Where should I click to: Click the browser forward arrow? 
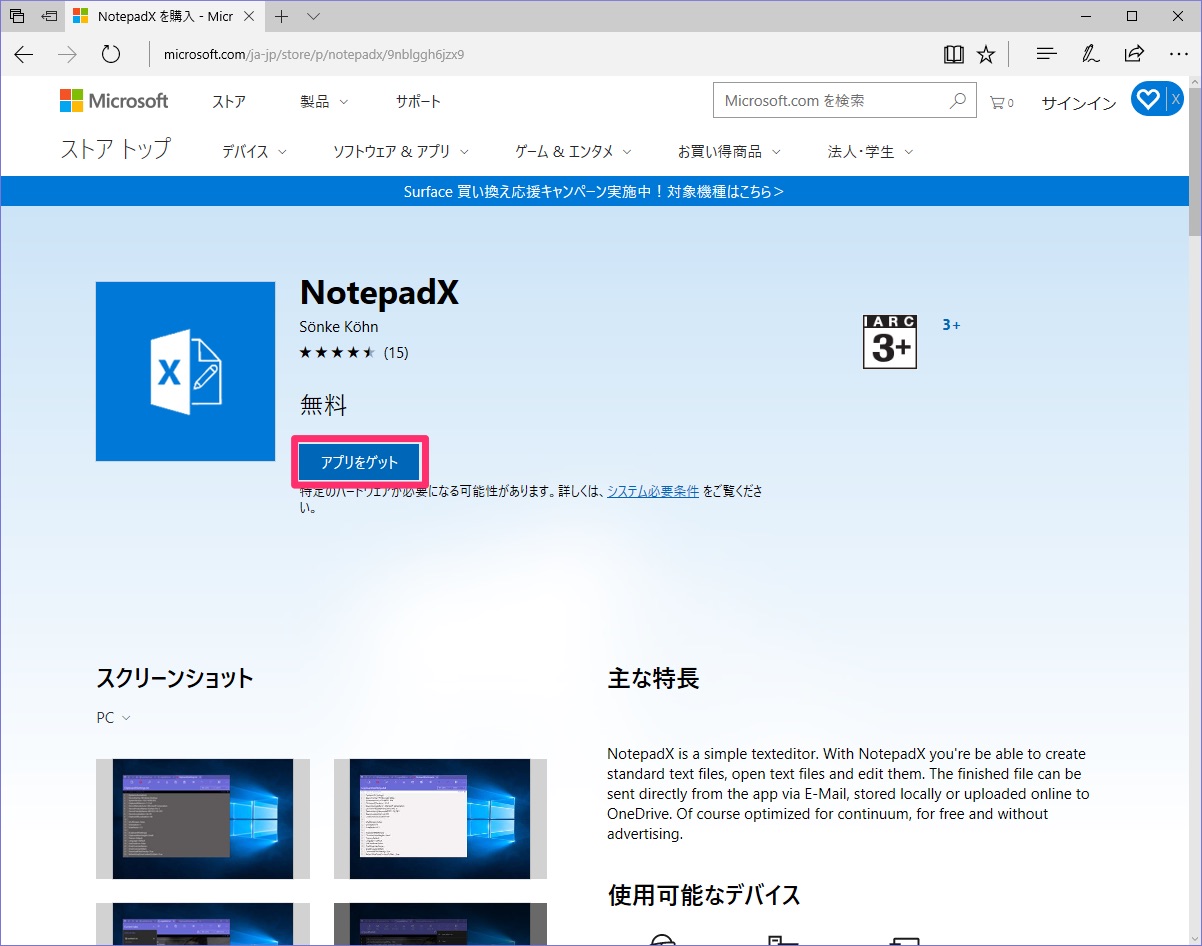67,54
